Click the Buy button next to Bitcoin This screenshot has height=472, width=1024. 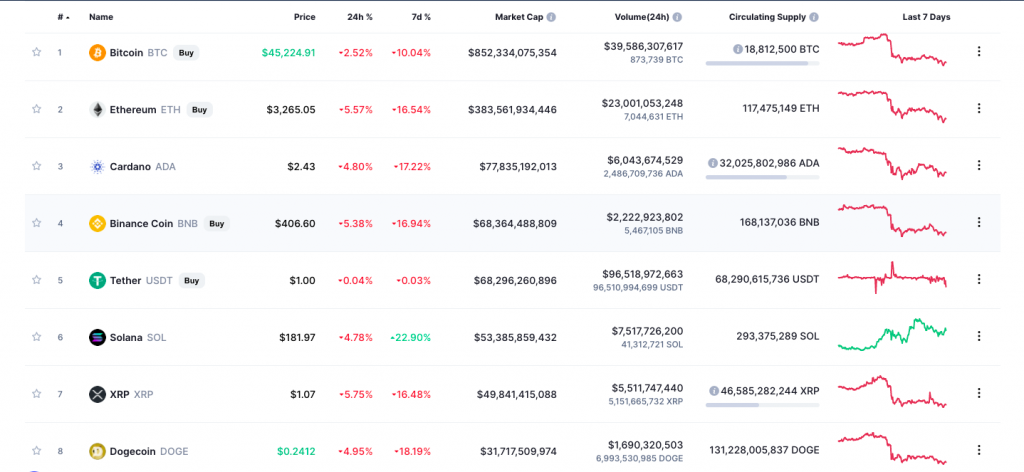coord(186,53)
